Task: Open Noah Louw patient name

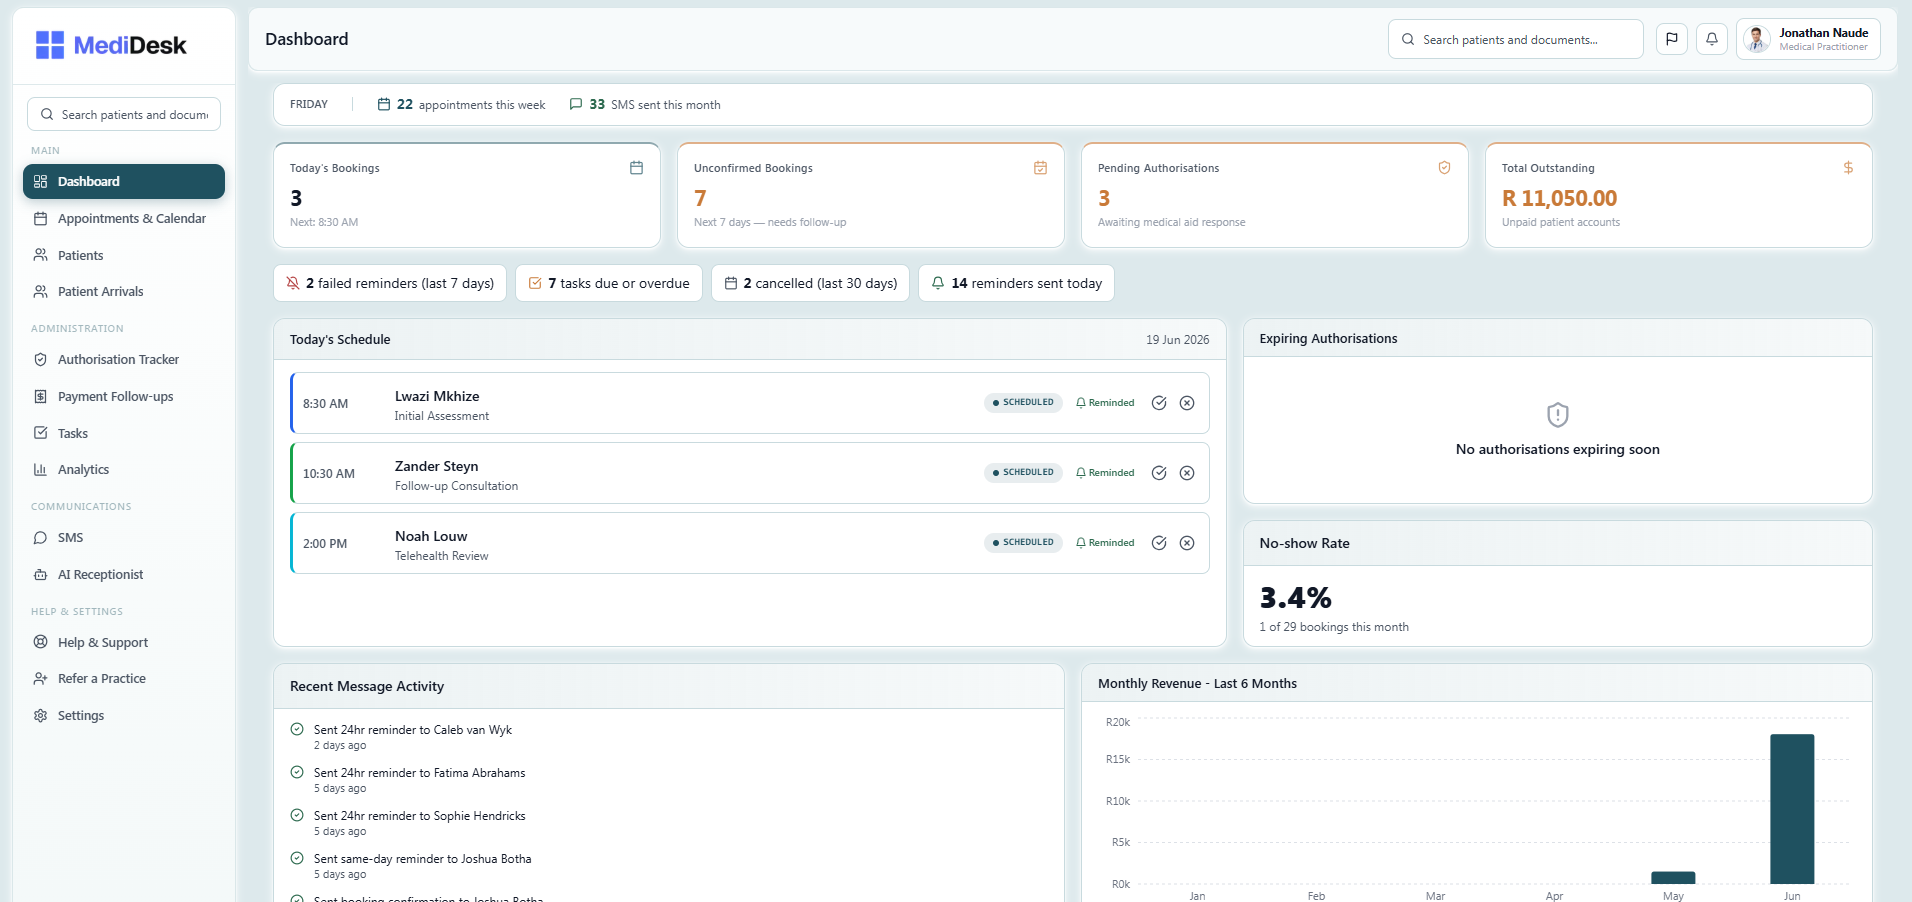Action: point(431,536)
